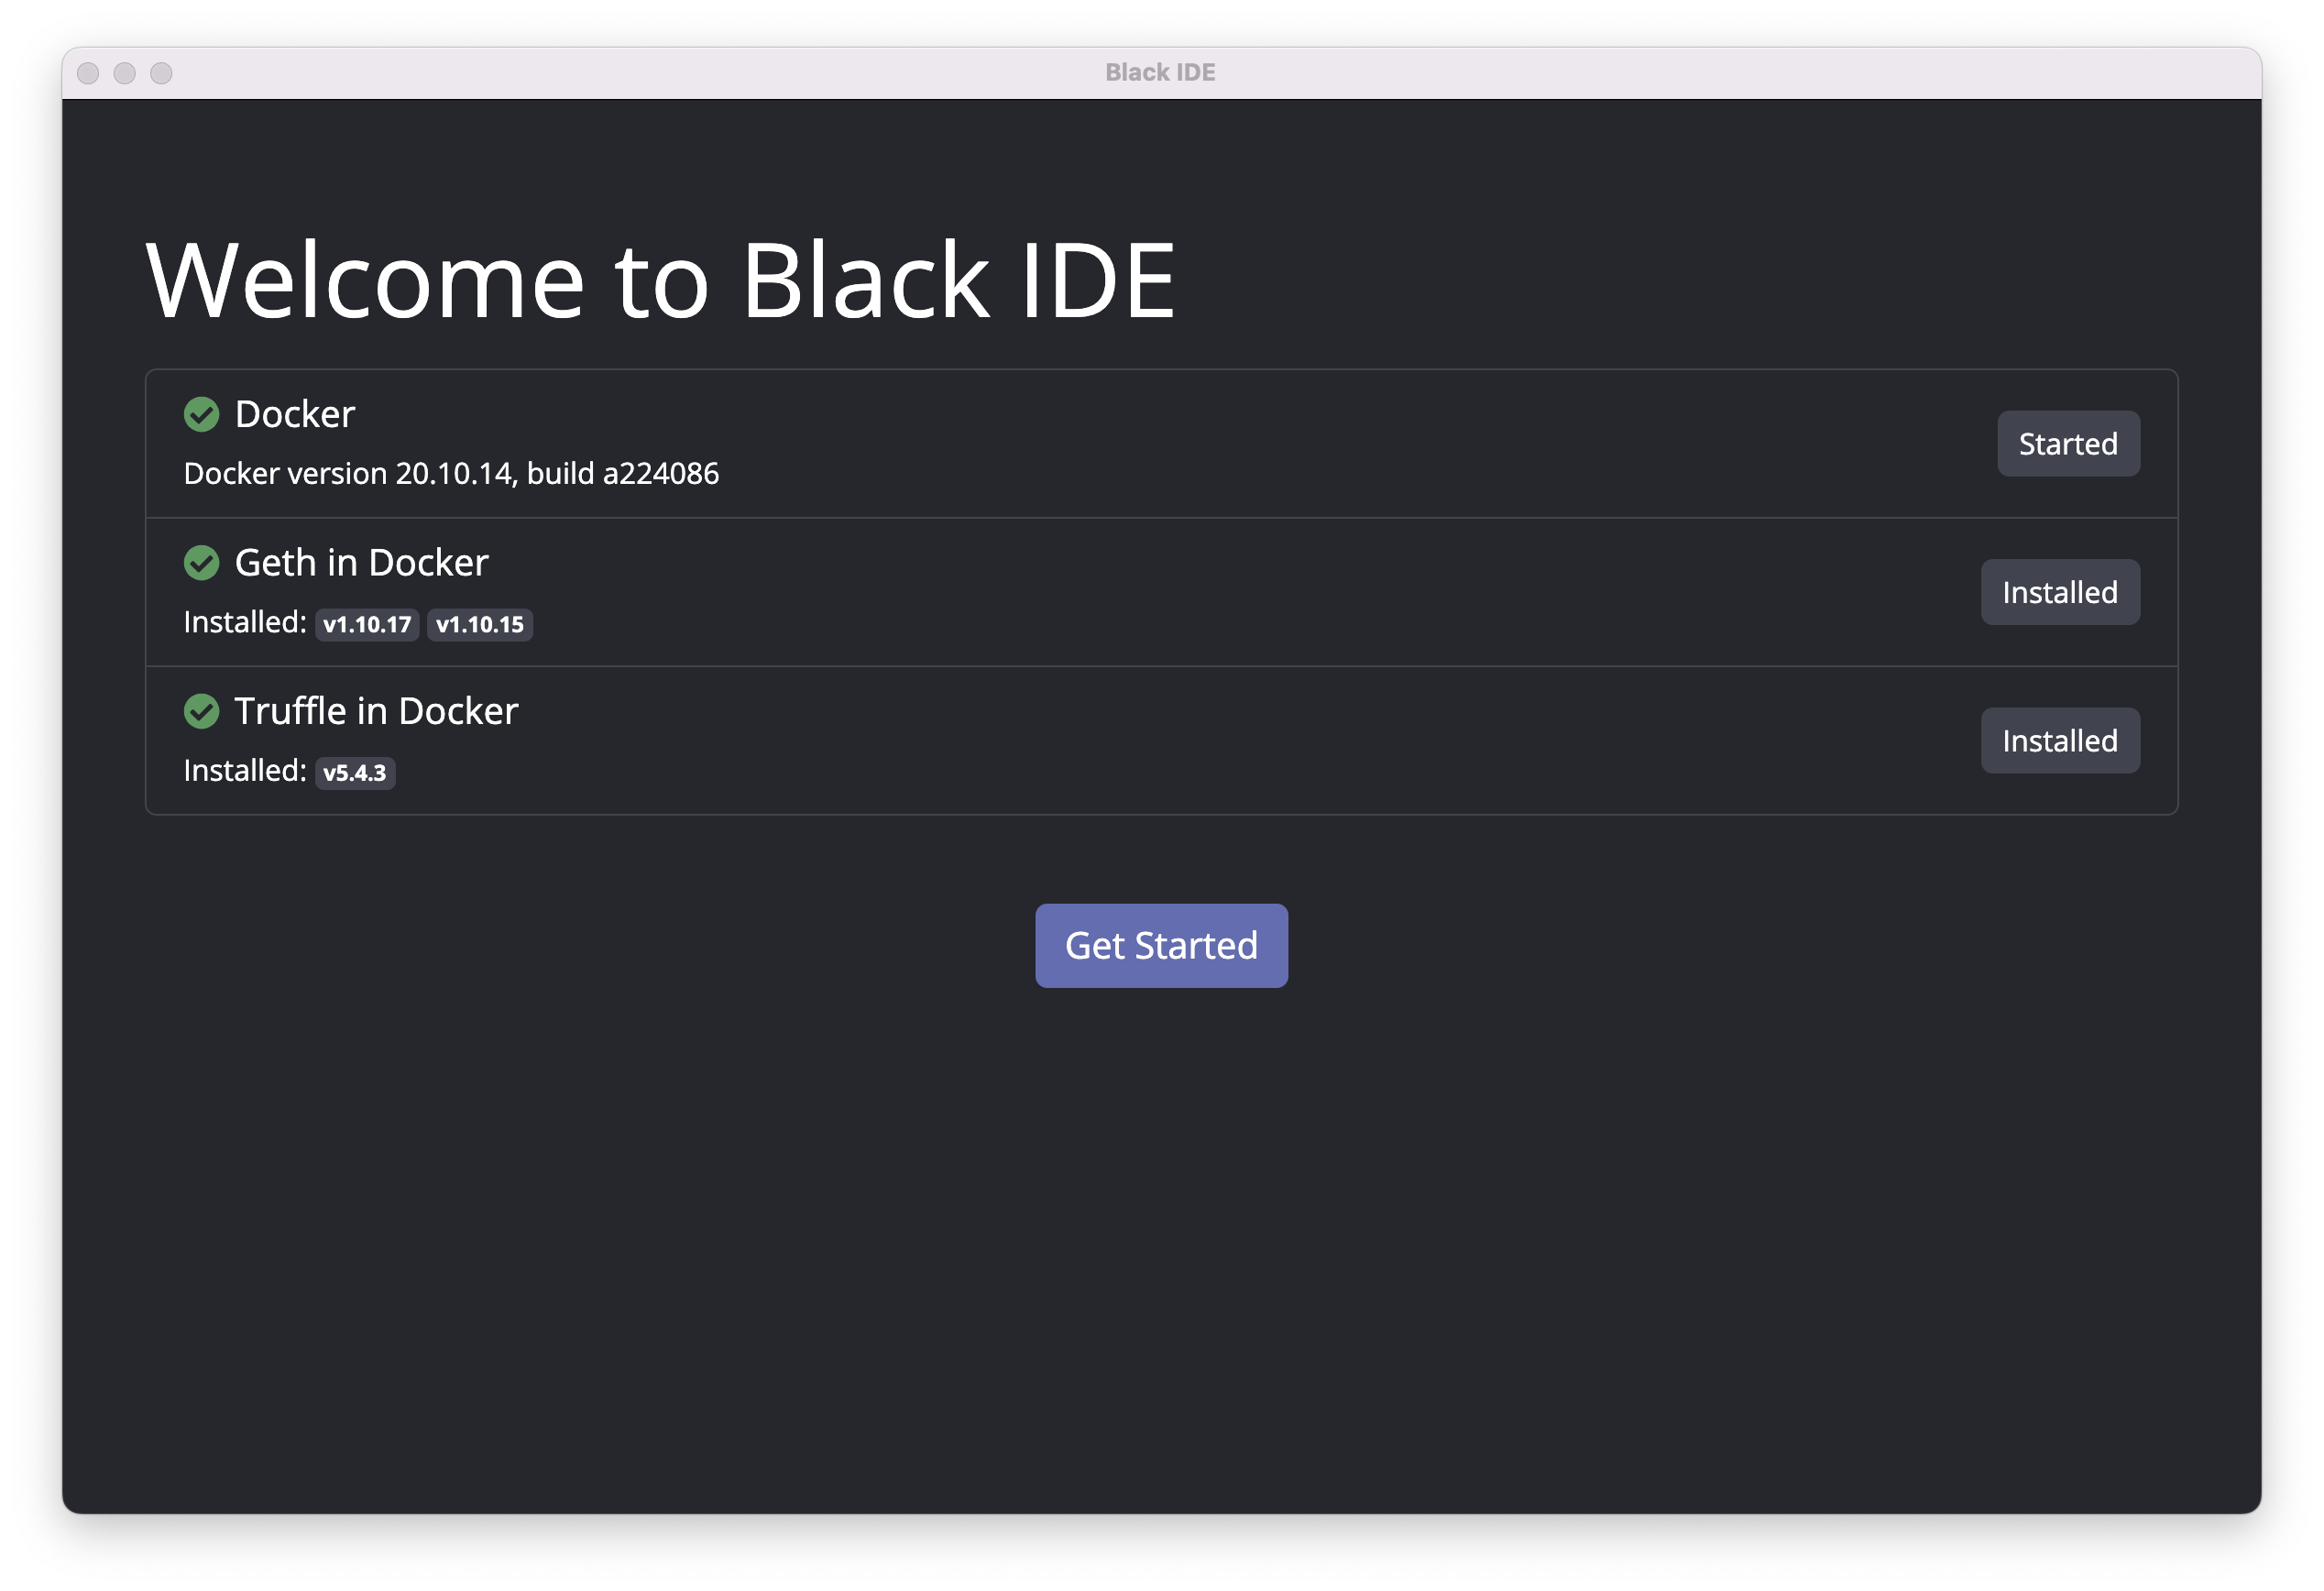
Task: Click the Truffle in Docker title
Action: pyautogui.click(x=376, y=711)
